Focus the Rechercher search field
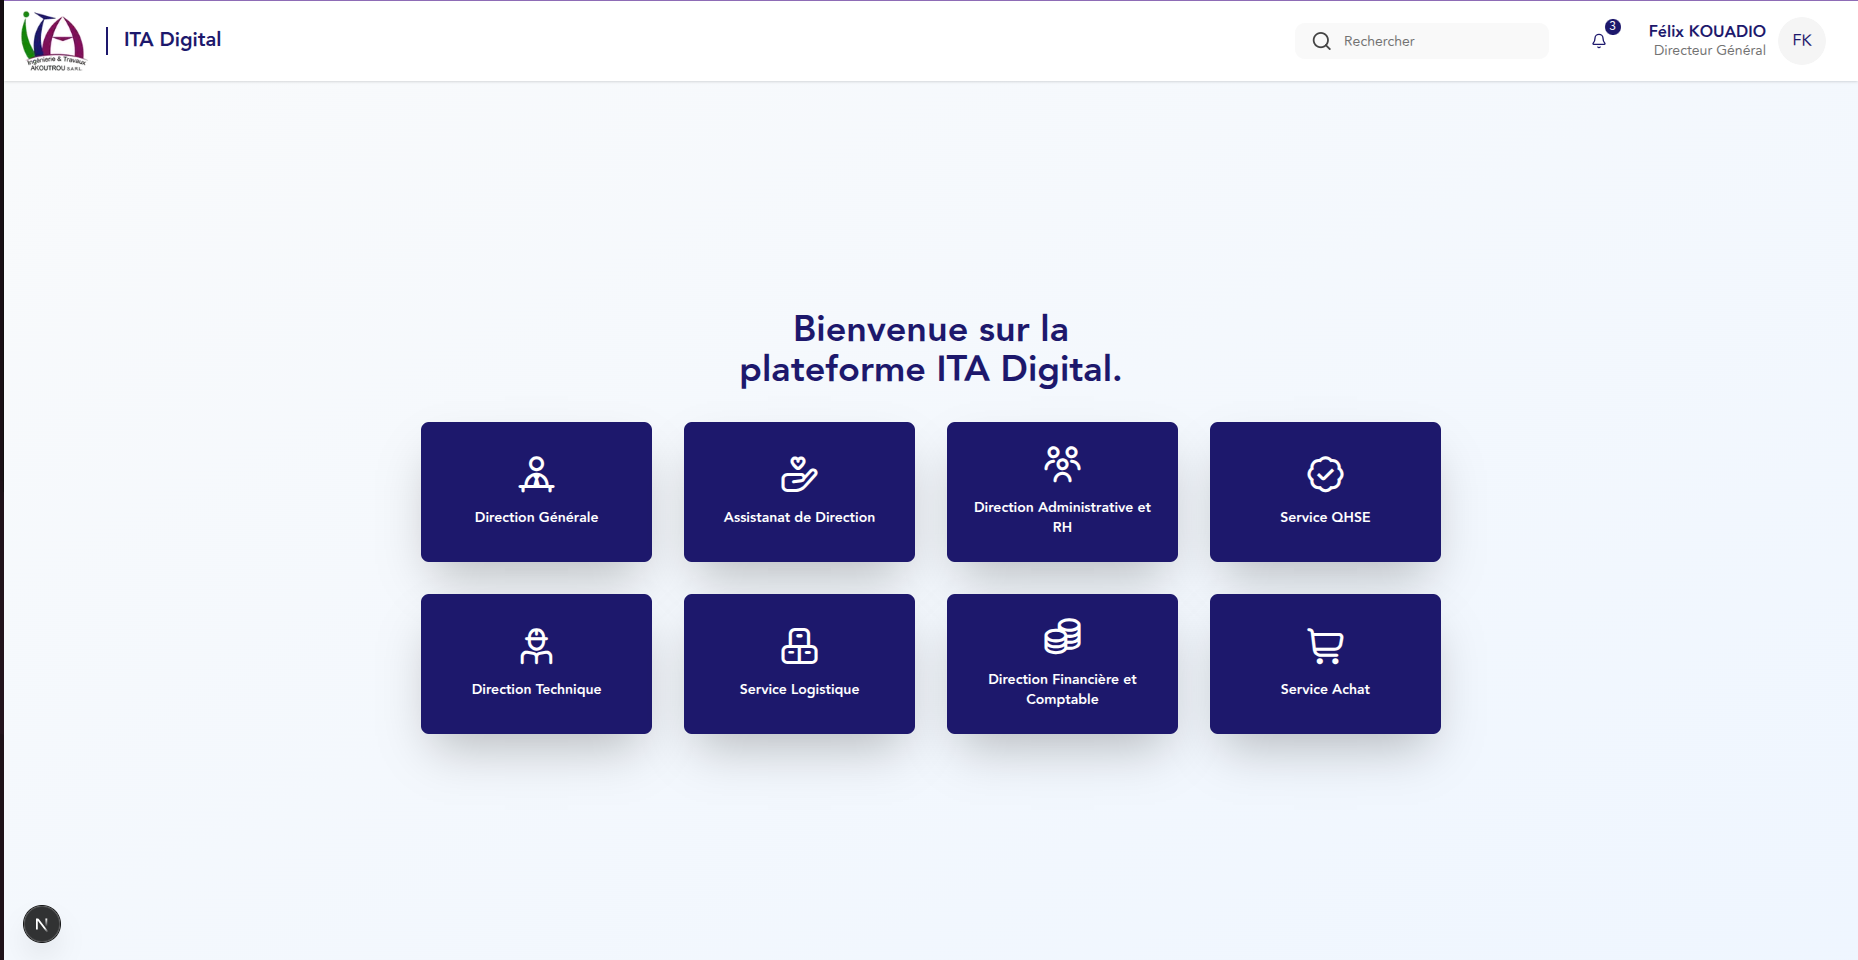The width and height of the screenshot is (1858, 960). [x=1440, y=41]
